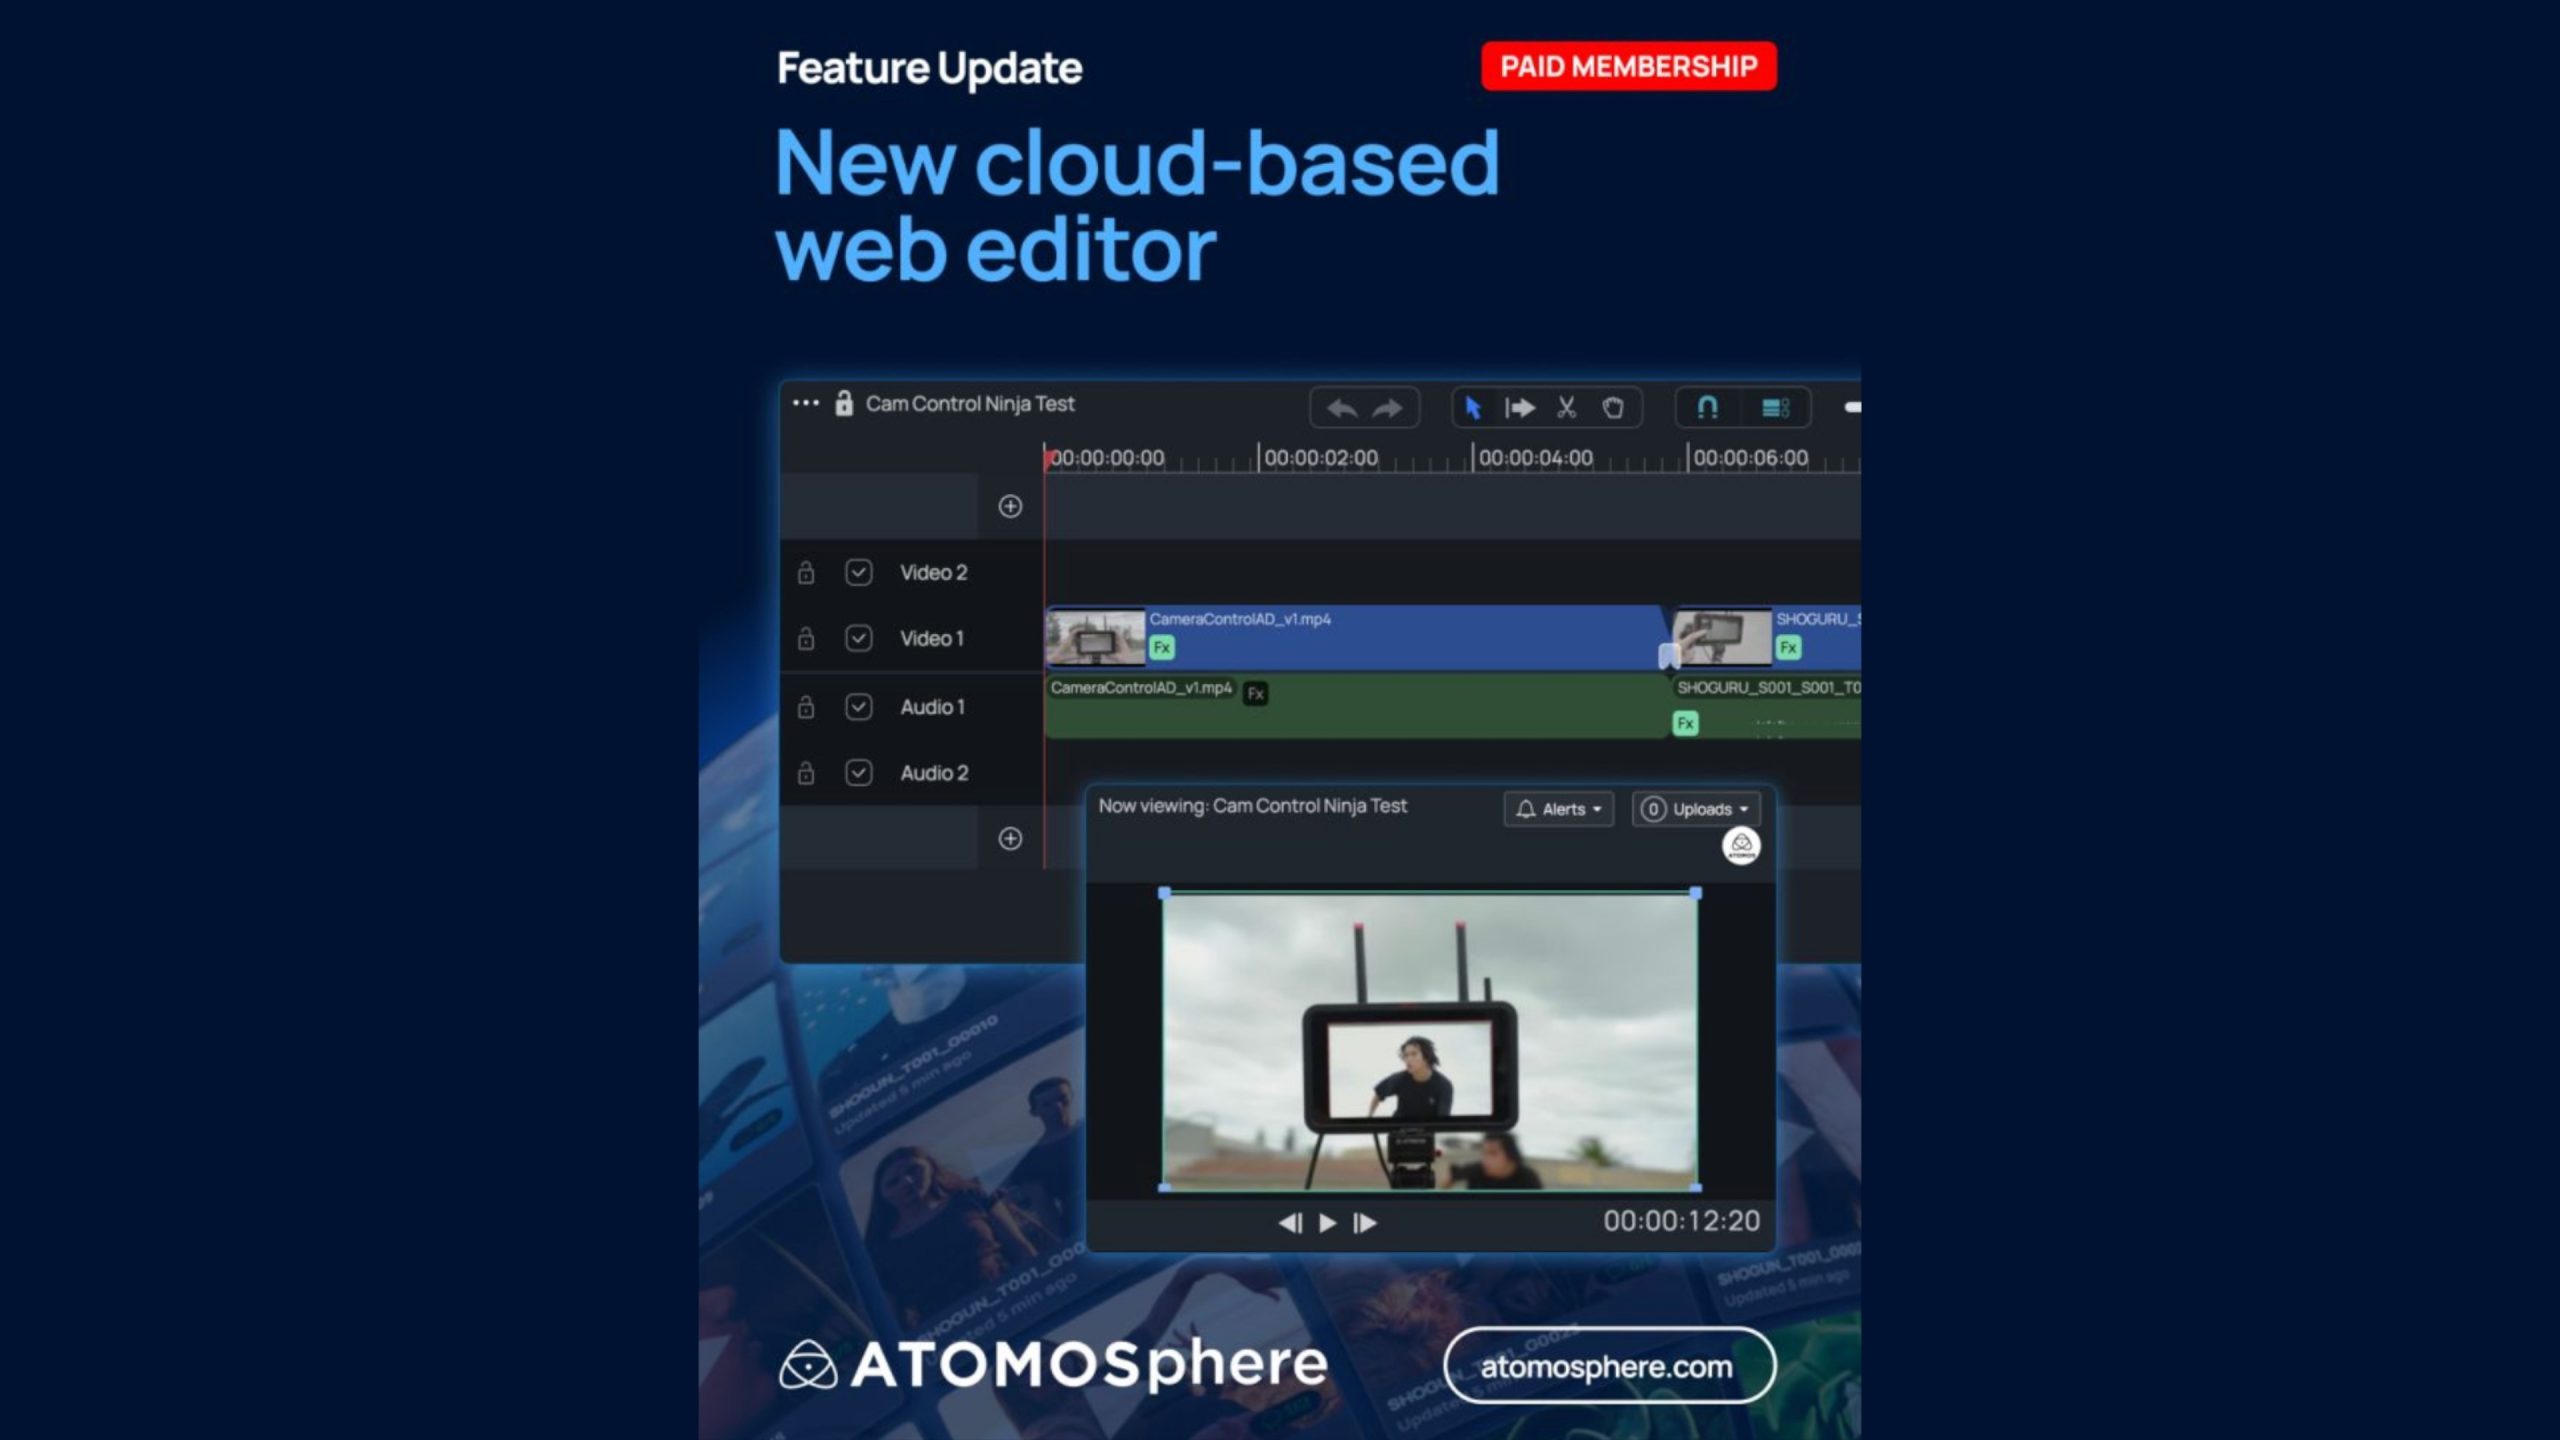Viewport: 2560px width, 1440px height.
Task: Toggle the Video 2 track checkbox
Action: 858,573
